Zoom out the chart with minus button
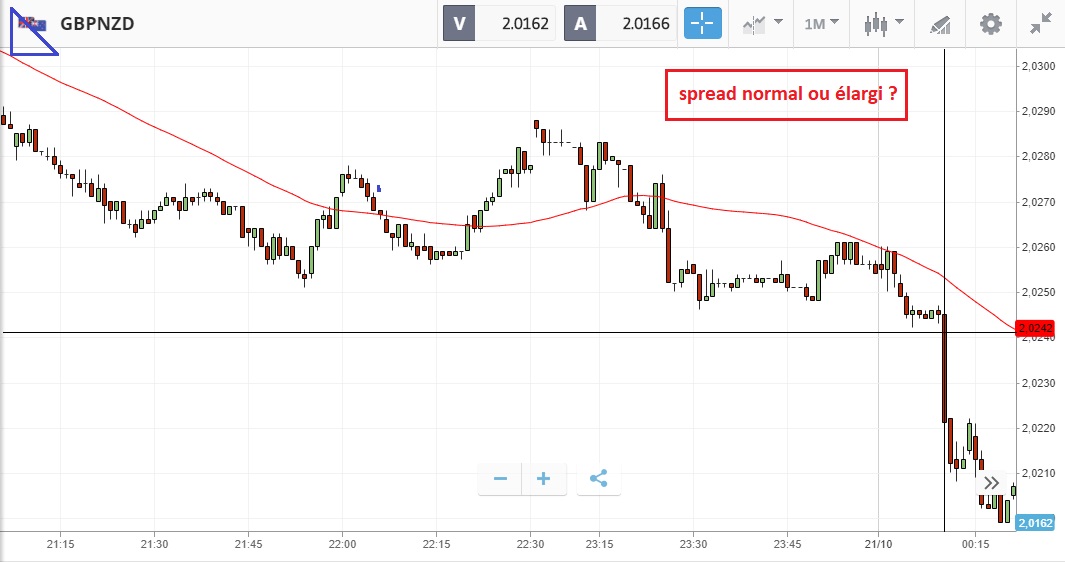Viewport: 1065px width, 562px height. (500, 479)
